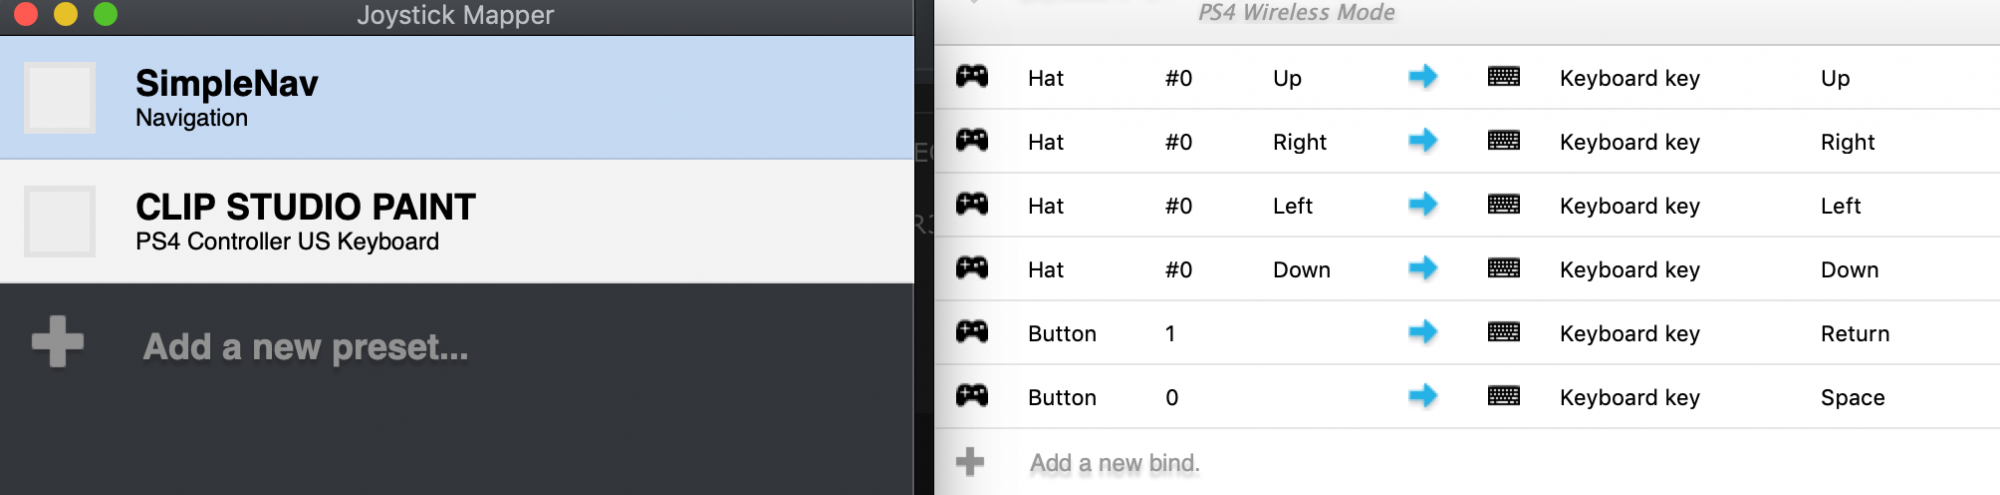Click the keyboard icon for Space binding
Image resolution: width=2000 pixels, height=495 pixels.
(x=1503, y=397)
